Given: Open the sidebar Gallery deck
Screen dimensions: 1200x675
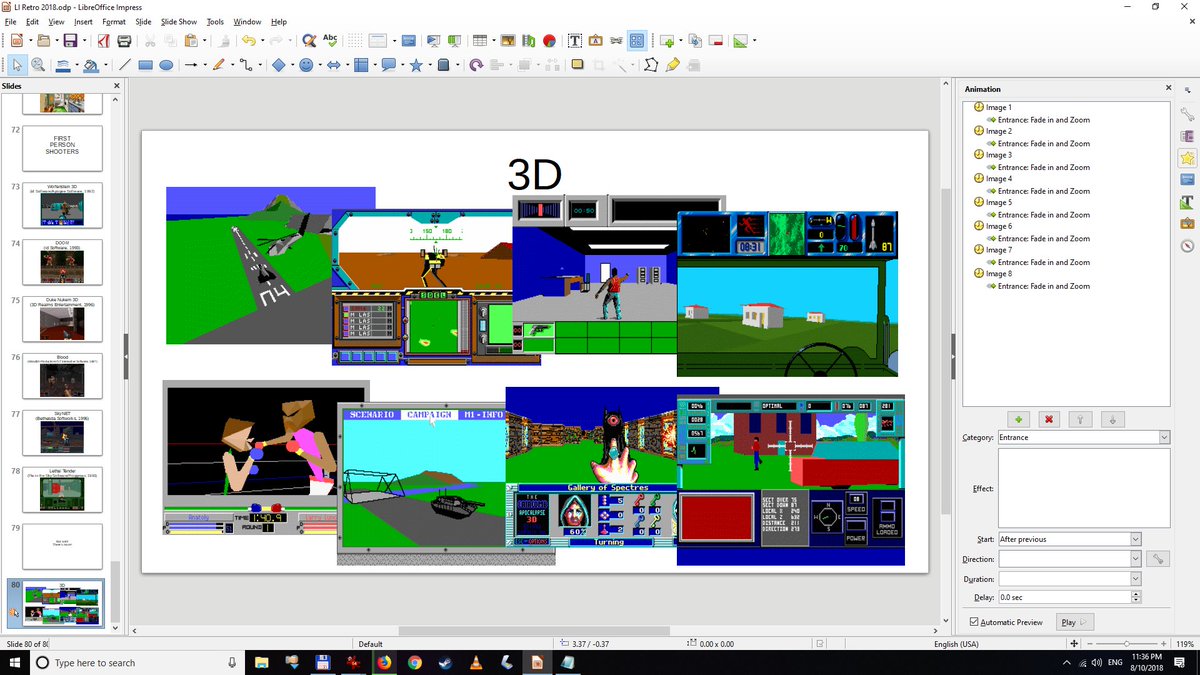Looking at the screenshot, I should click(1187, 224).
